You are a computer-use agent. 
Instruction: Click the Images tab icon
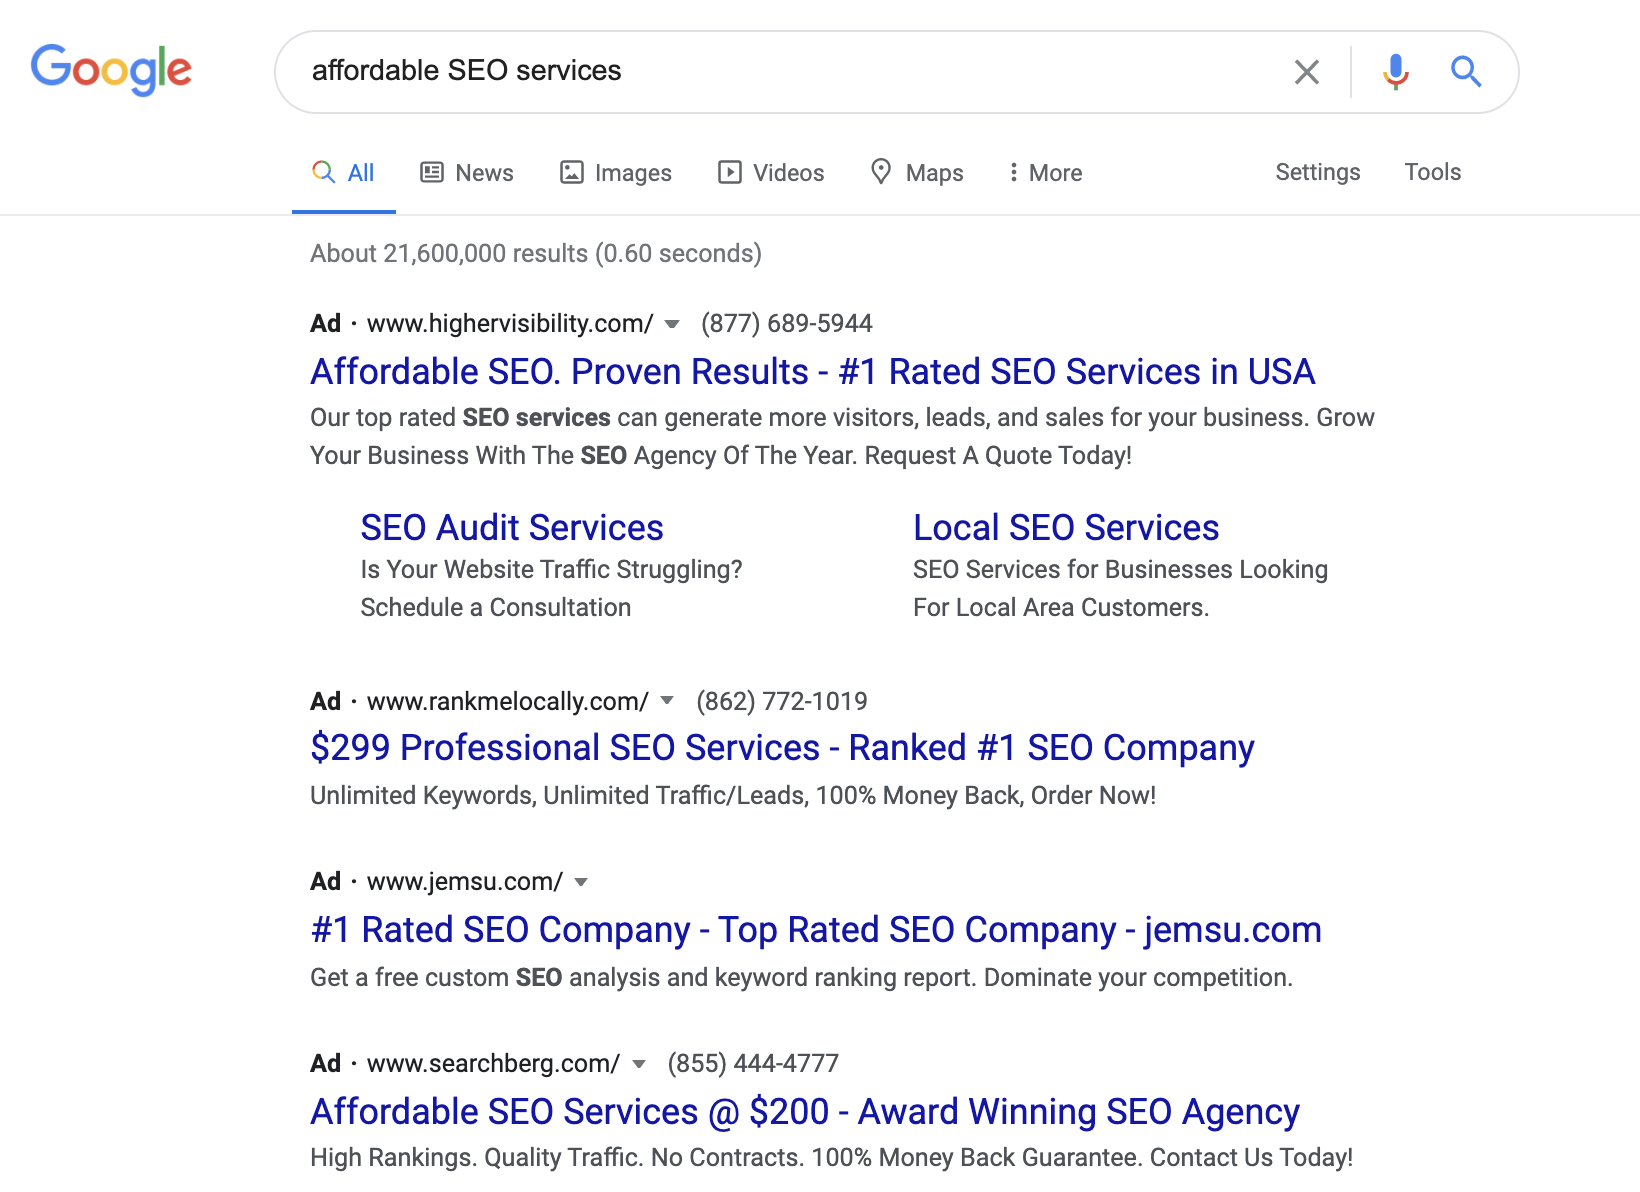click(x=571, y=172)
